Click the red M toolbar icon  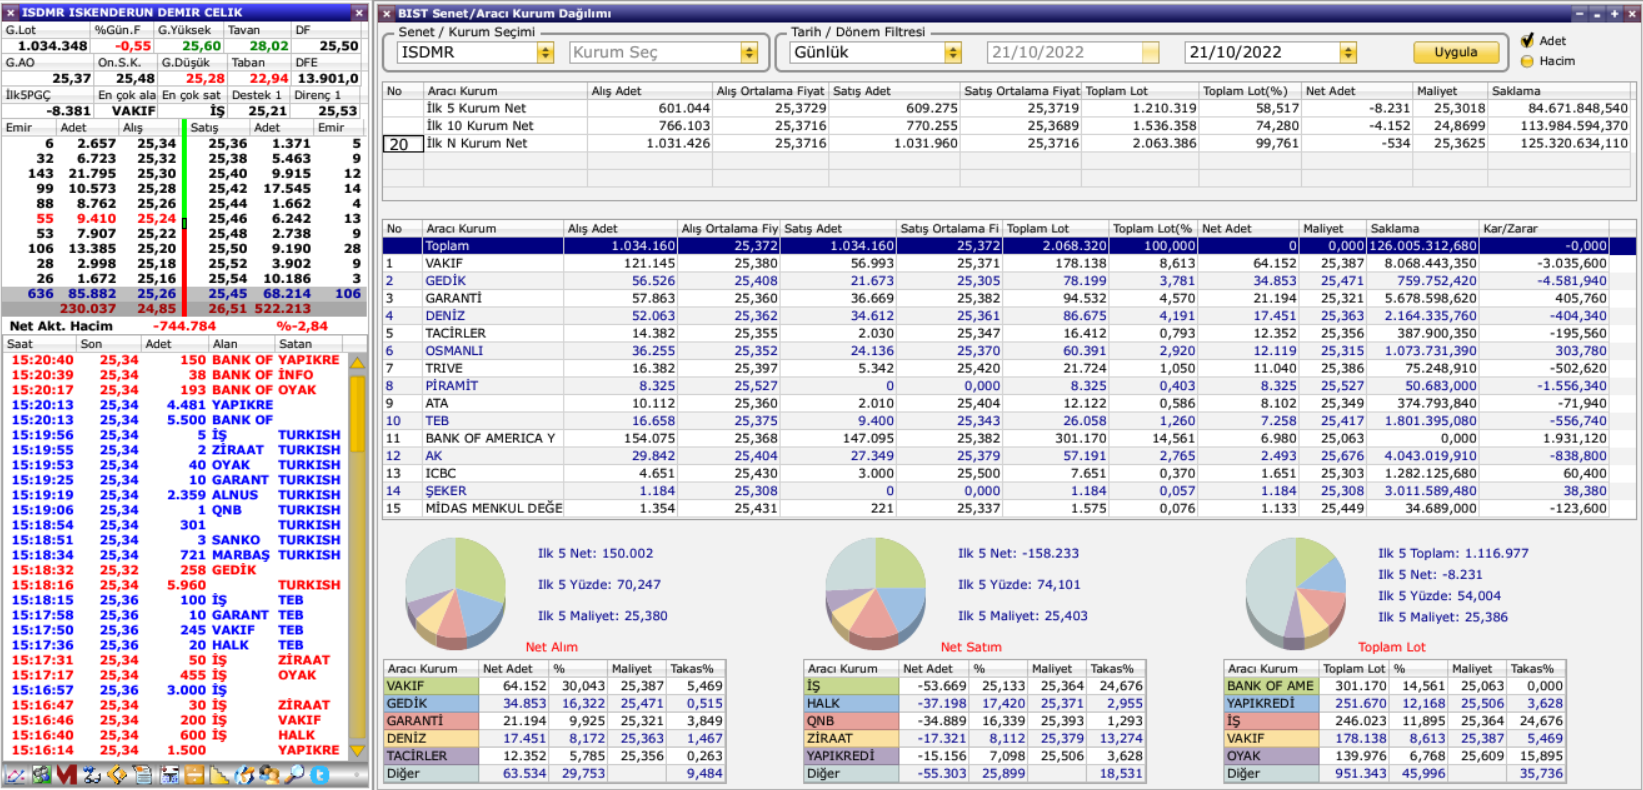pyautogui.click(x=66, y=775)
